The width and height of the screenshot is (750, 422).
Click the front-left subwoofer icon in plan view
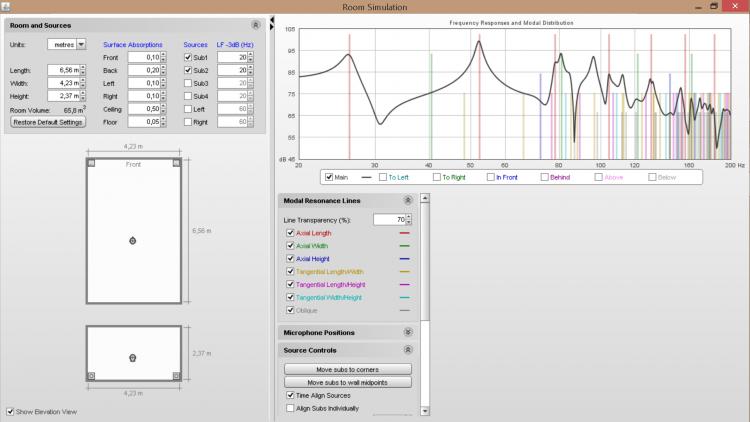[x=91, y=162]
